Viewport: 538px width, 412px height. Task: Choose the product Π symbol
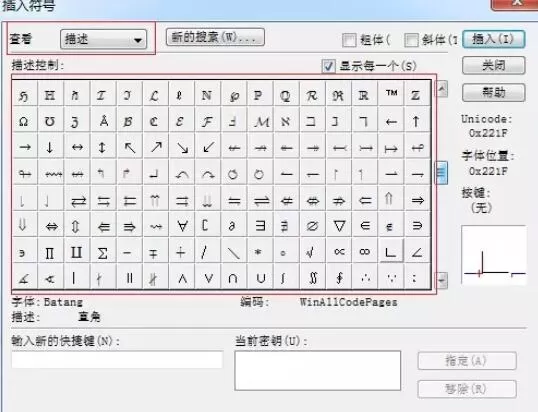click(x=50, y=252)
